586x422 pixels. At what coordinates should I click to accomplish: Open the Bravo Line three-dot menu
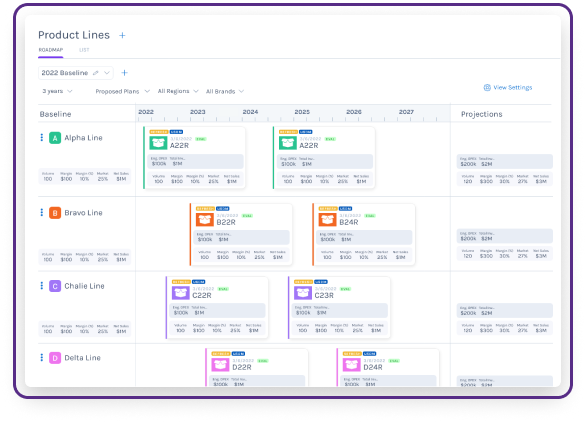[x=41, y=212]
